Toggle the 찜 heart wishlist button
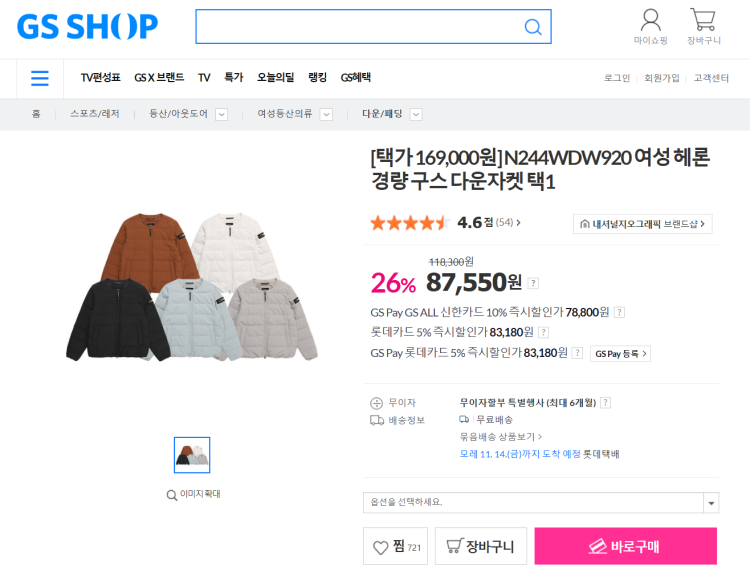 click(x=395, y=546)
